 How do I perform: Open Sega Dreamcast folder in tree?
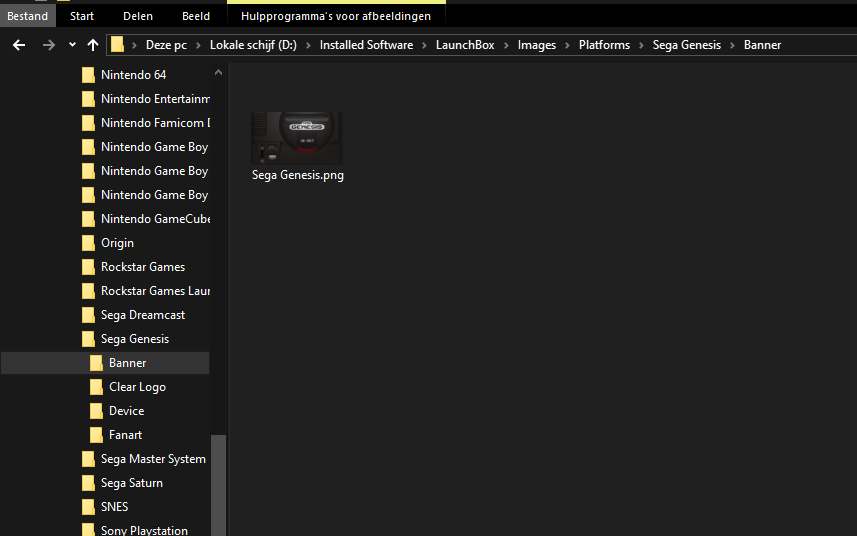pyautogui.click(x=143, y=315)
